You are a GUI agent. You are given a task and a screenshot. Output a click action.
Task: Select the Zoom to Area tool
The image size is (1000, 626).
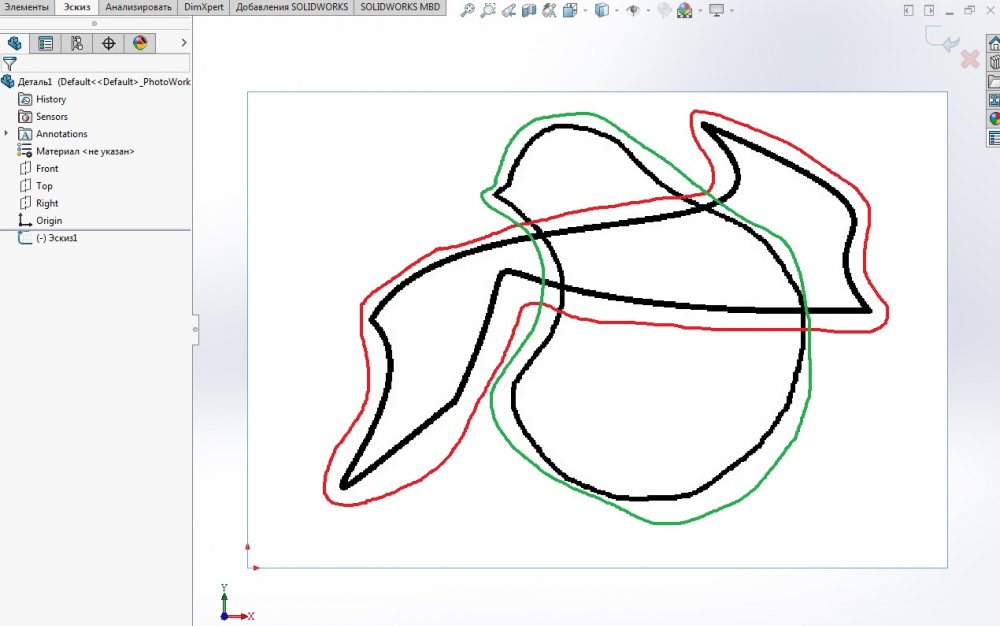click(x=488, y=11)
